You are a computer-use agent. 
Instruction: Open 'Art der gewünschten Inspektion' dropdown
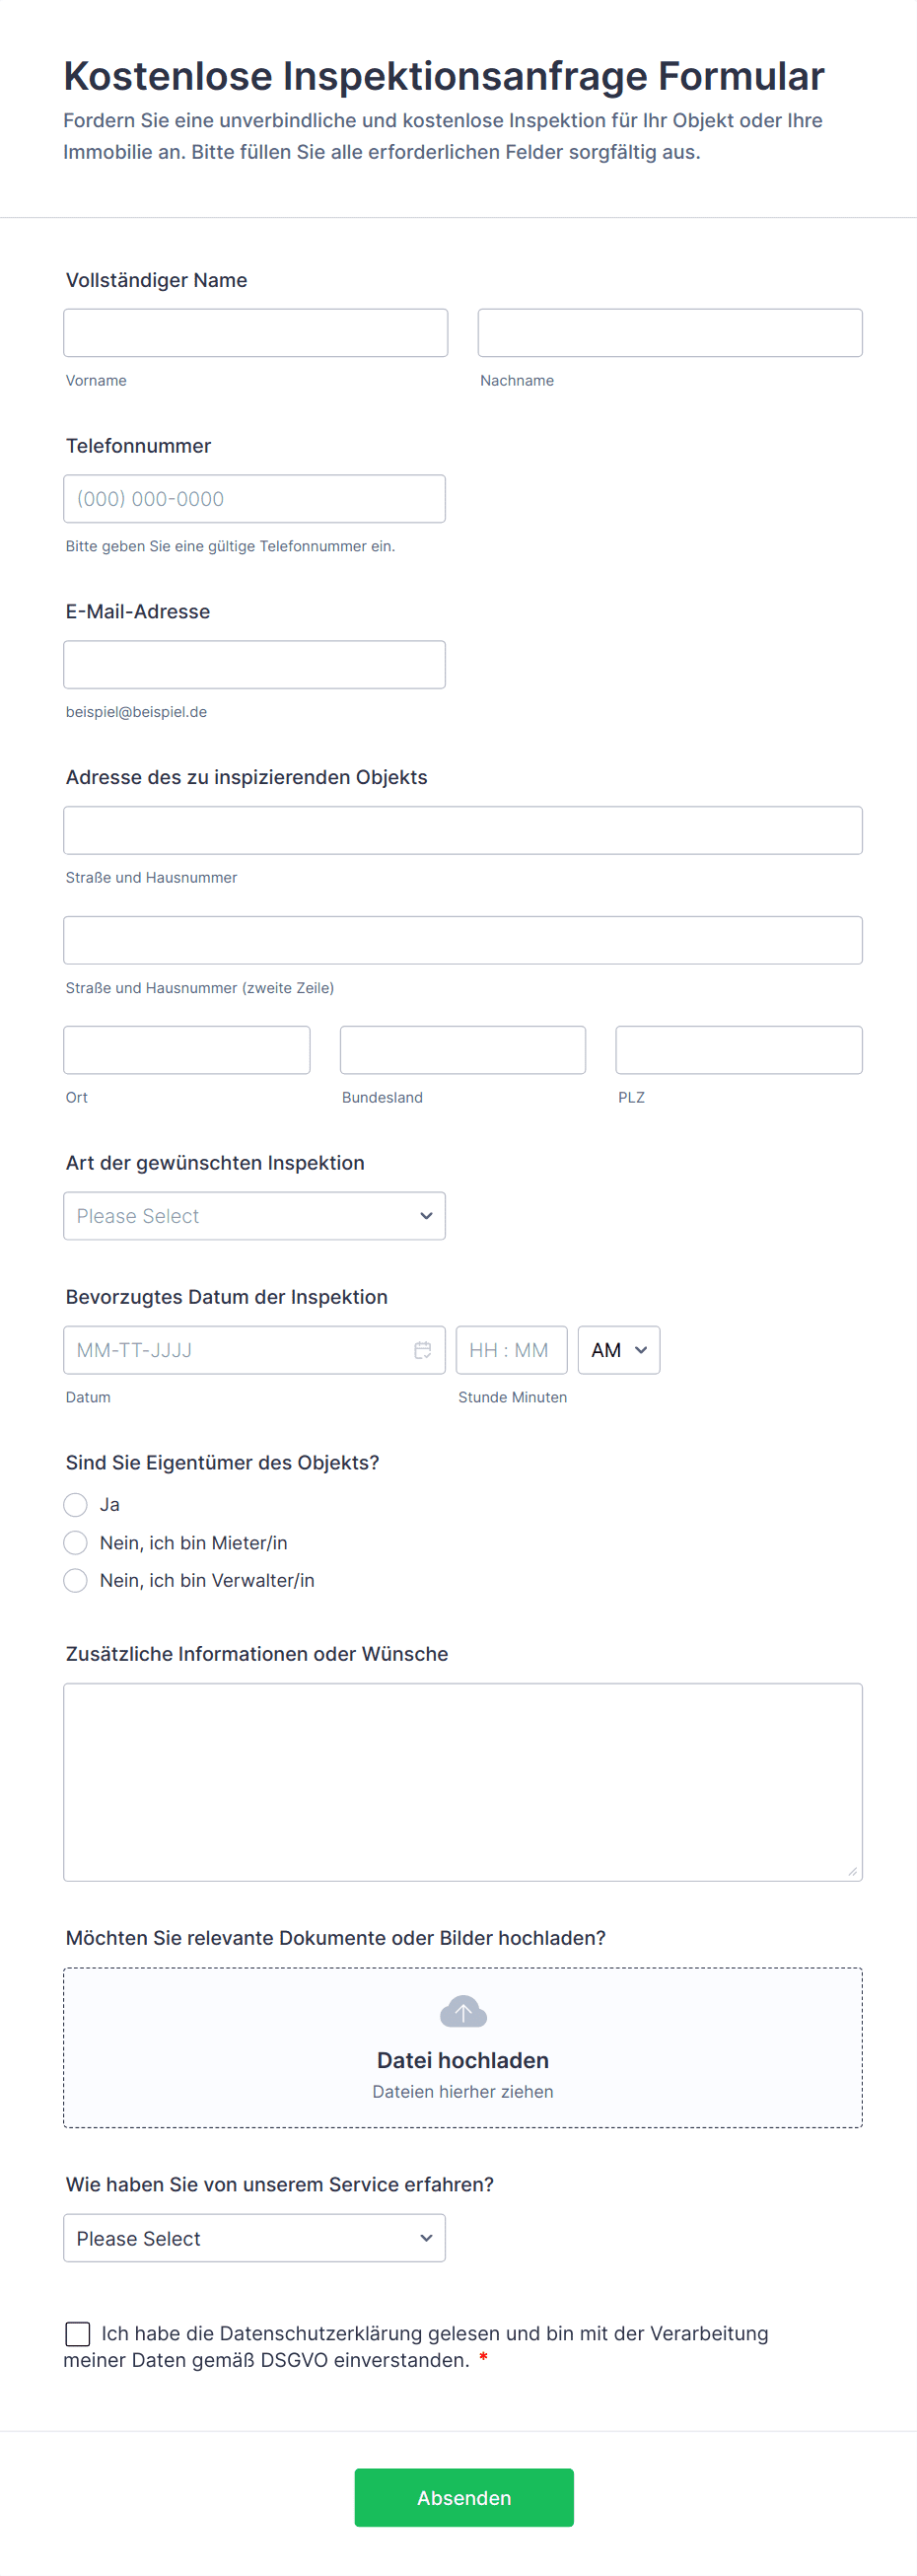click(254, 1216)
